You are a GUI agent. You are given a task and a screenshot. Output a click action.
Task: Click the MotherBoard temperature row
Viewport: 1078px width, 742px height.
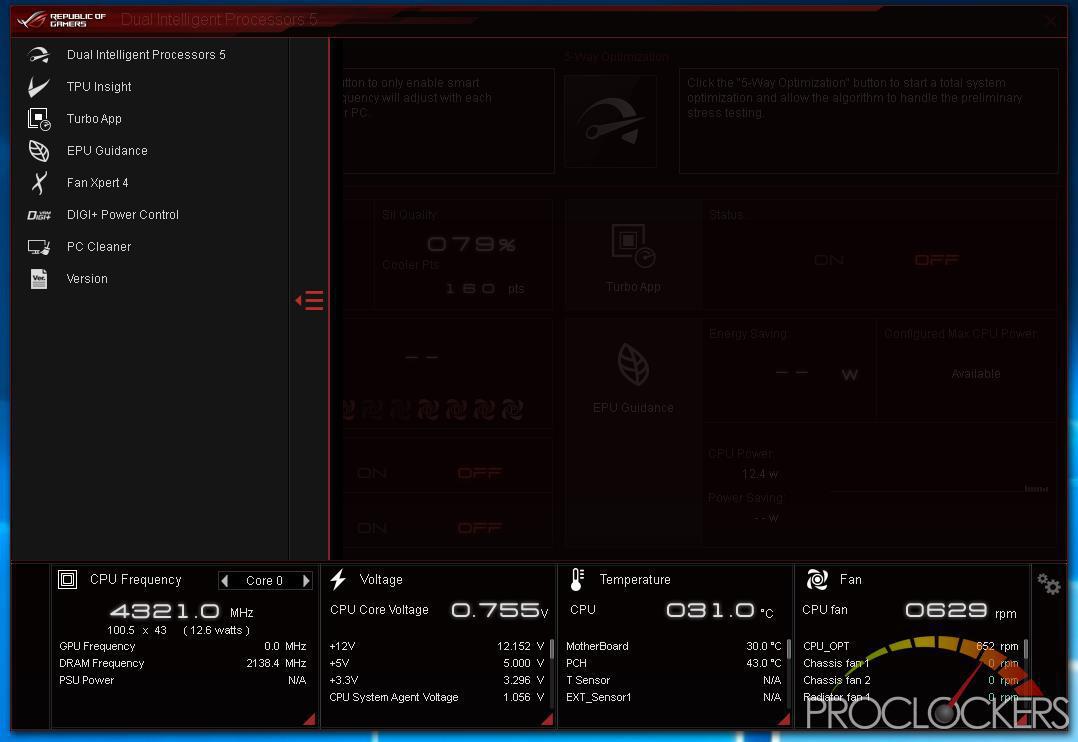pyautogui.click(x=674, y=646)
